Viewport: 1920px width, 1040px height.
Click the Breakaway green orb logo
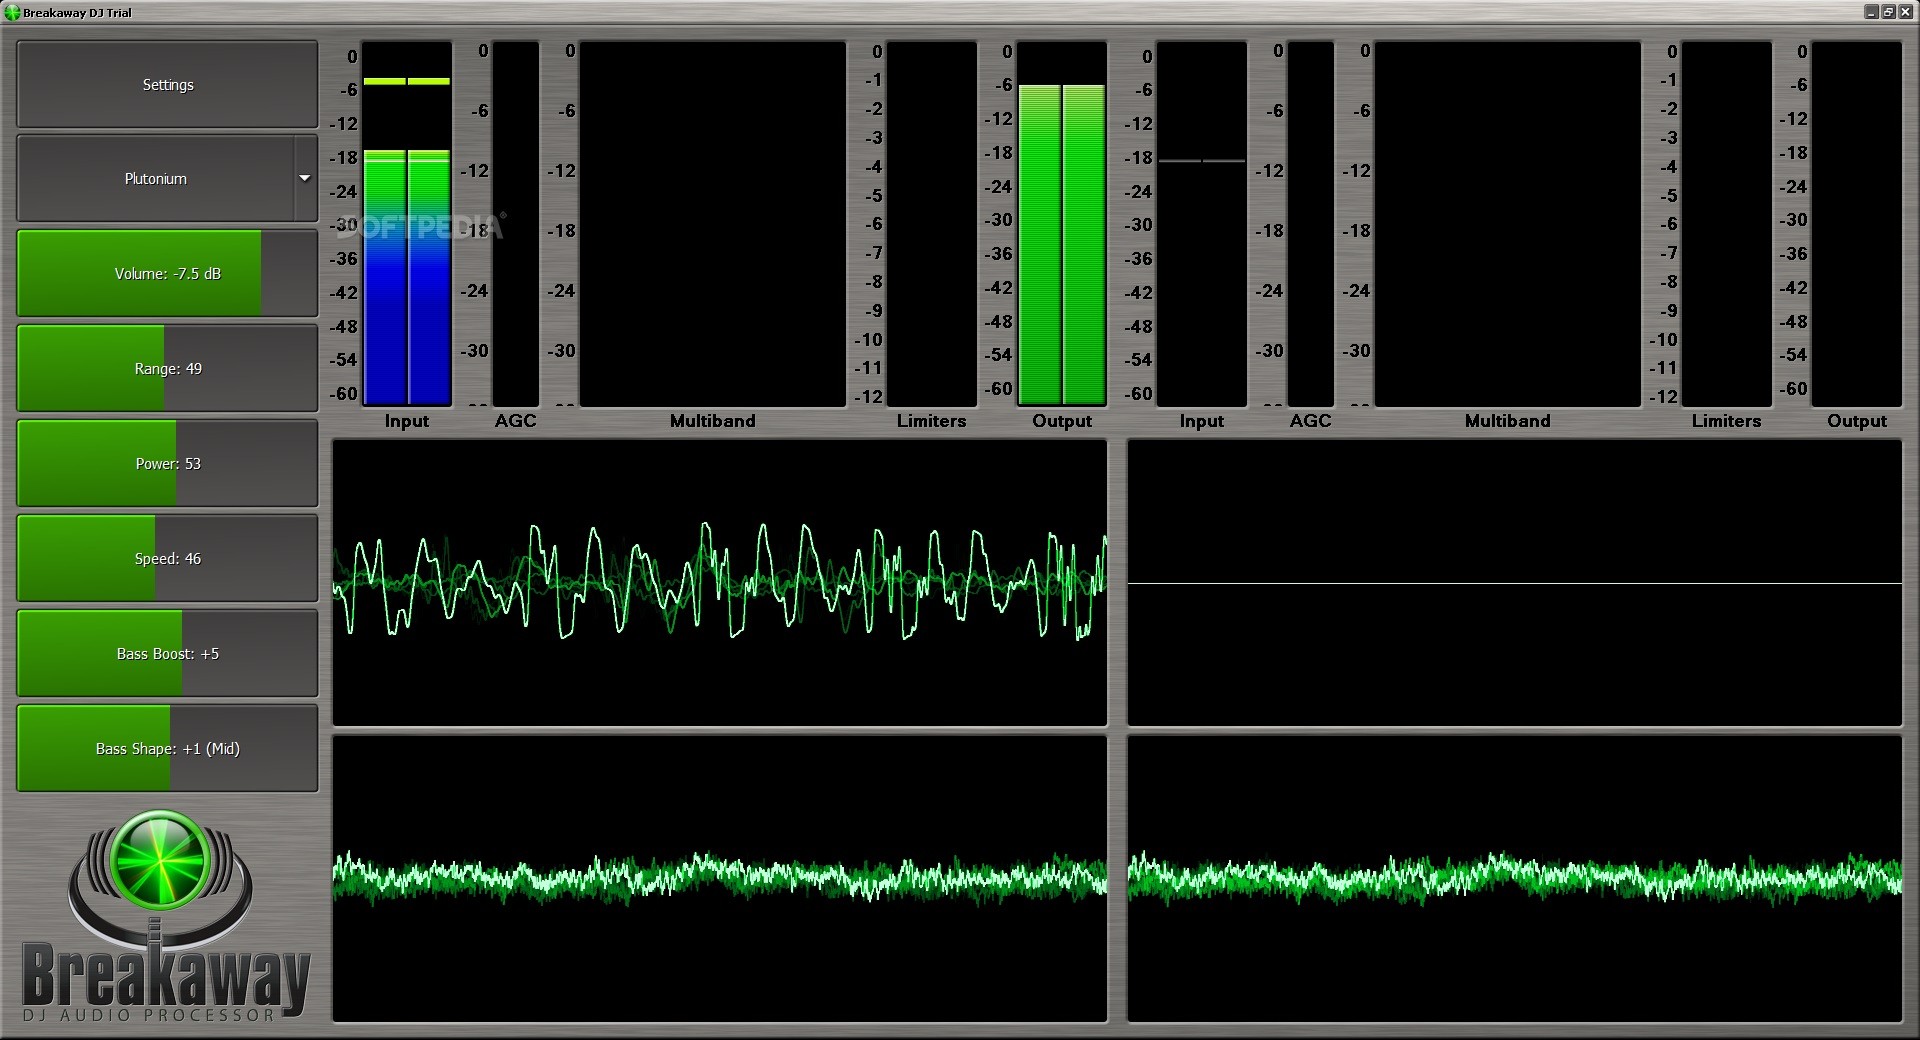[x=160, y=860]
